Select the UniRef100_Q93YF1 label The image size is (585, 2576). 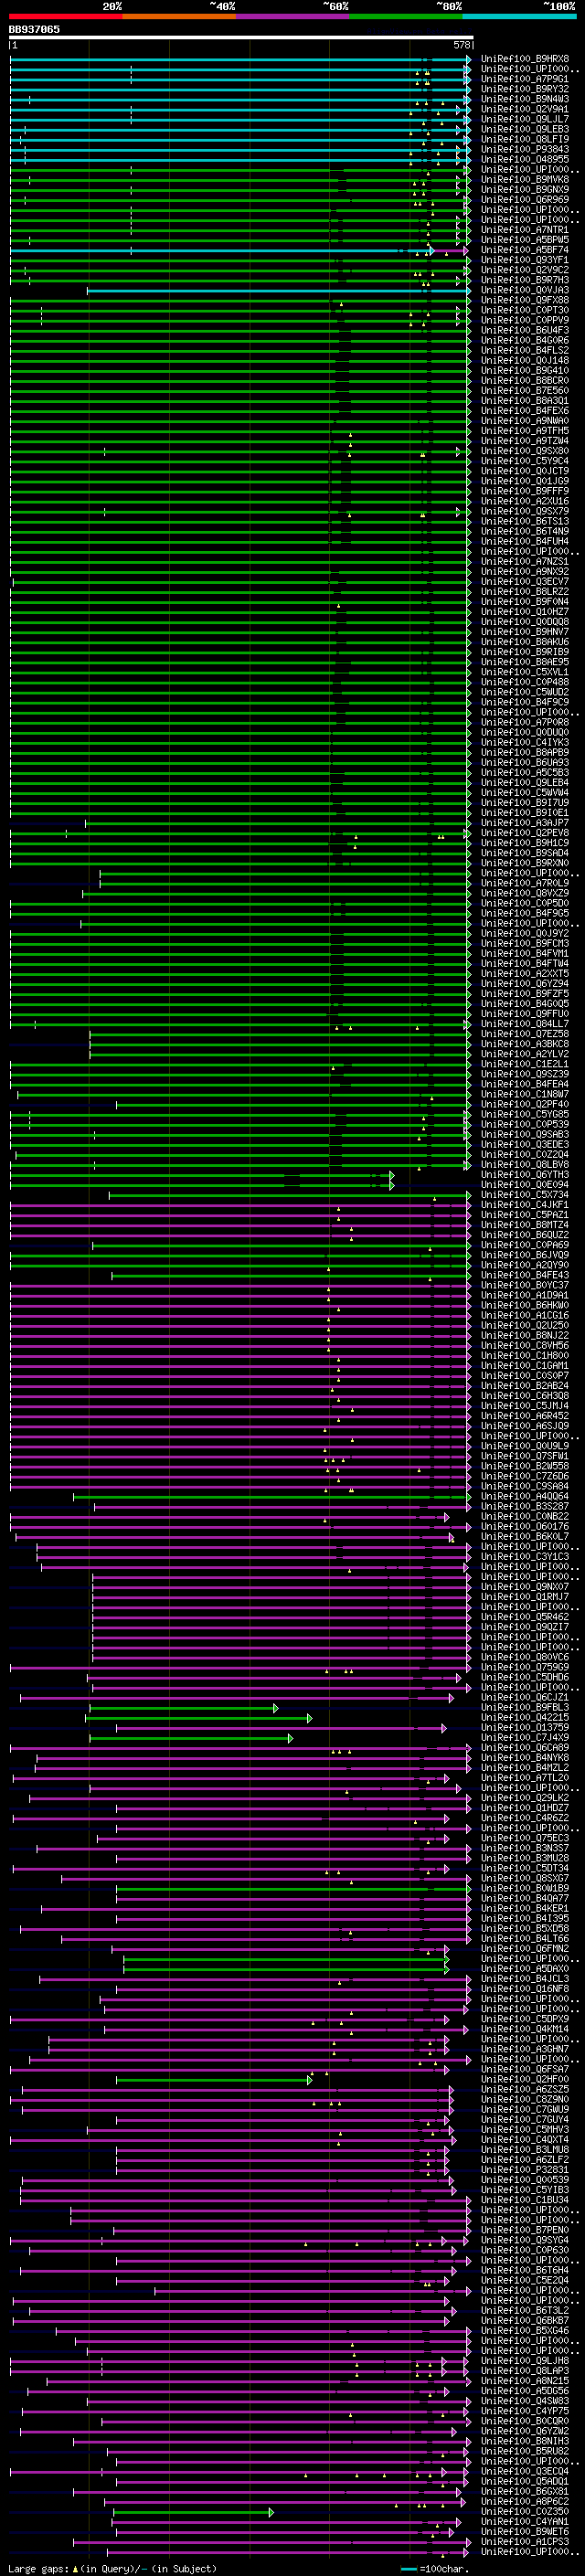525,260
